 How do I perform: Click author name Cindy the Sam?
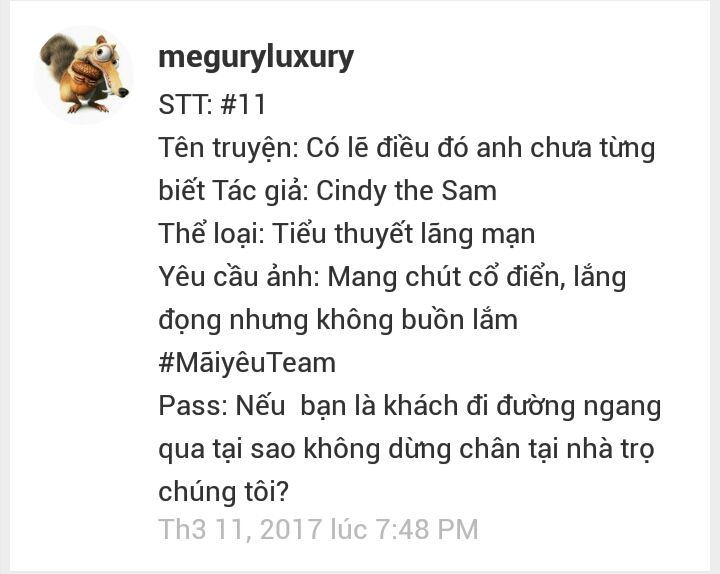click(407, 191)
